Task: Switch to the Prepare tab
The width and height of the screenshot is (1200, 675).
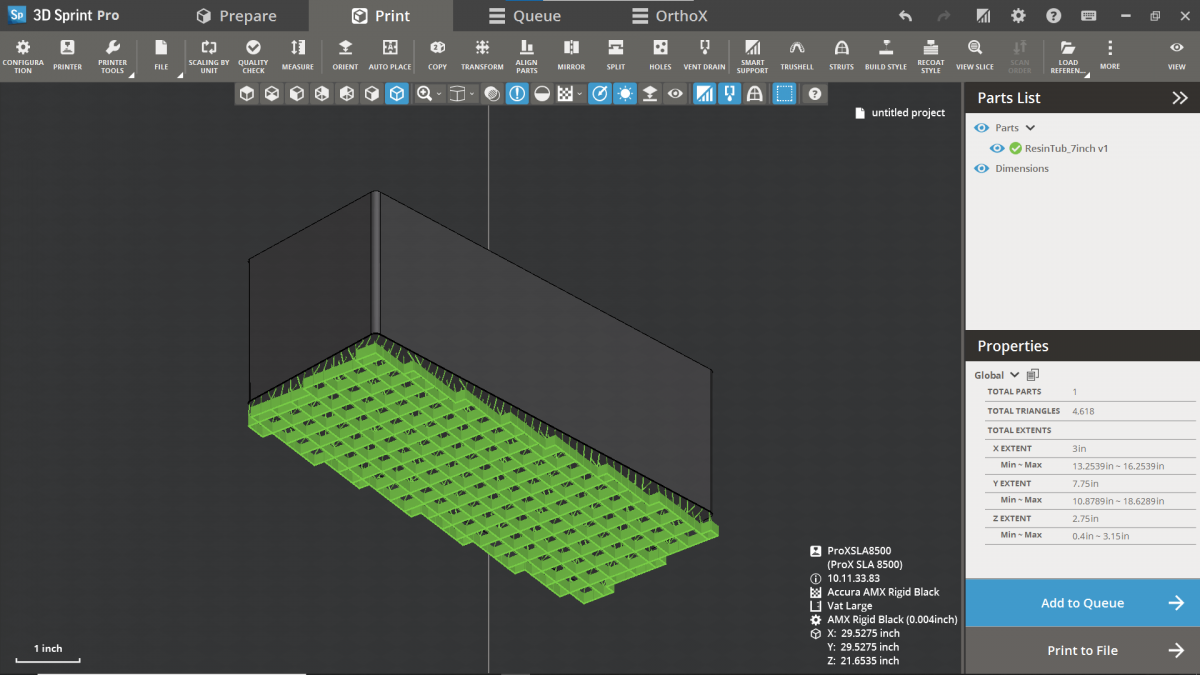Action: [x=243, y=15]
